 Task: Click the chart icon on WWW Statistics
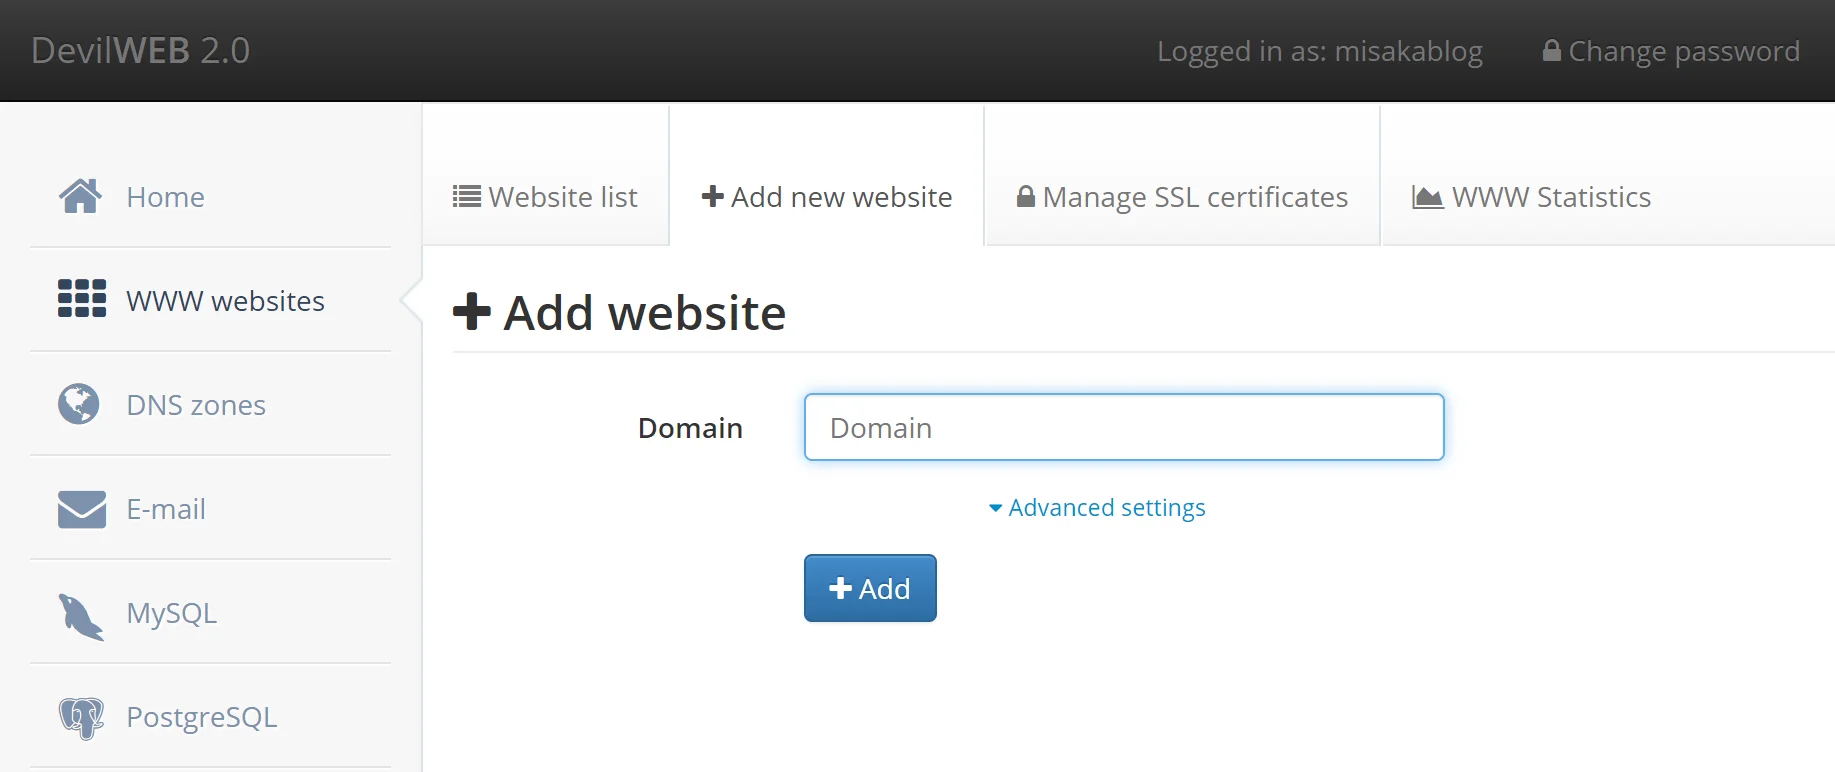(x=1427, y=197)
